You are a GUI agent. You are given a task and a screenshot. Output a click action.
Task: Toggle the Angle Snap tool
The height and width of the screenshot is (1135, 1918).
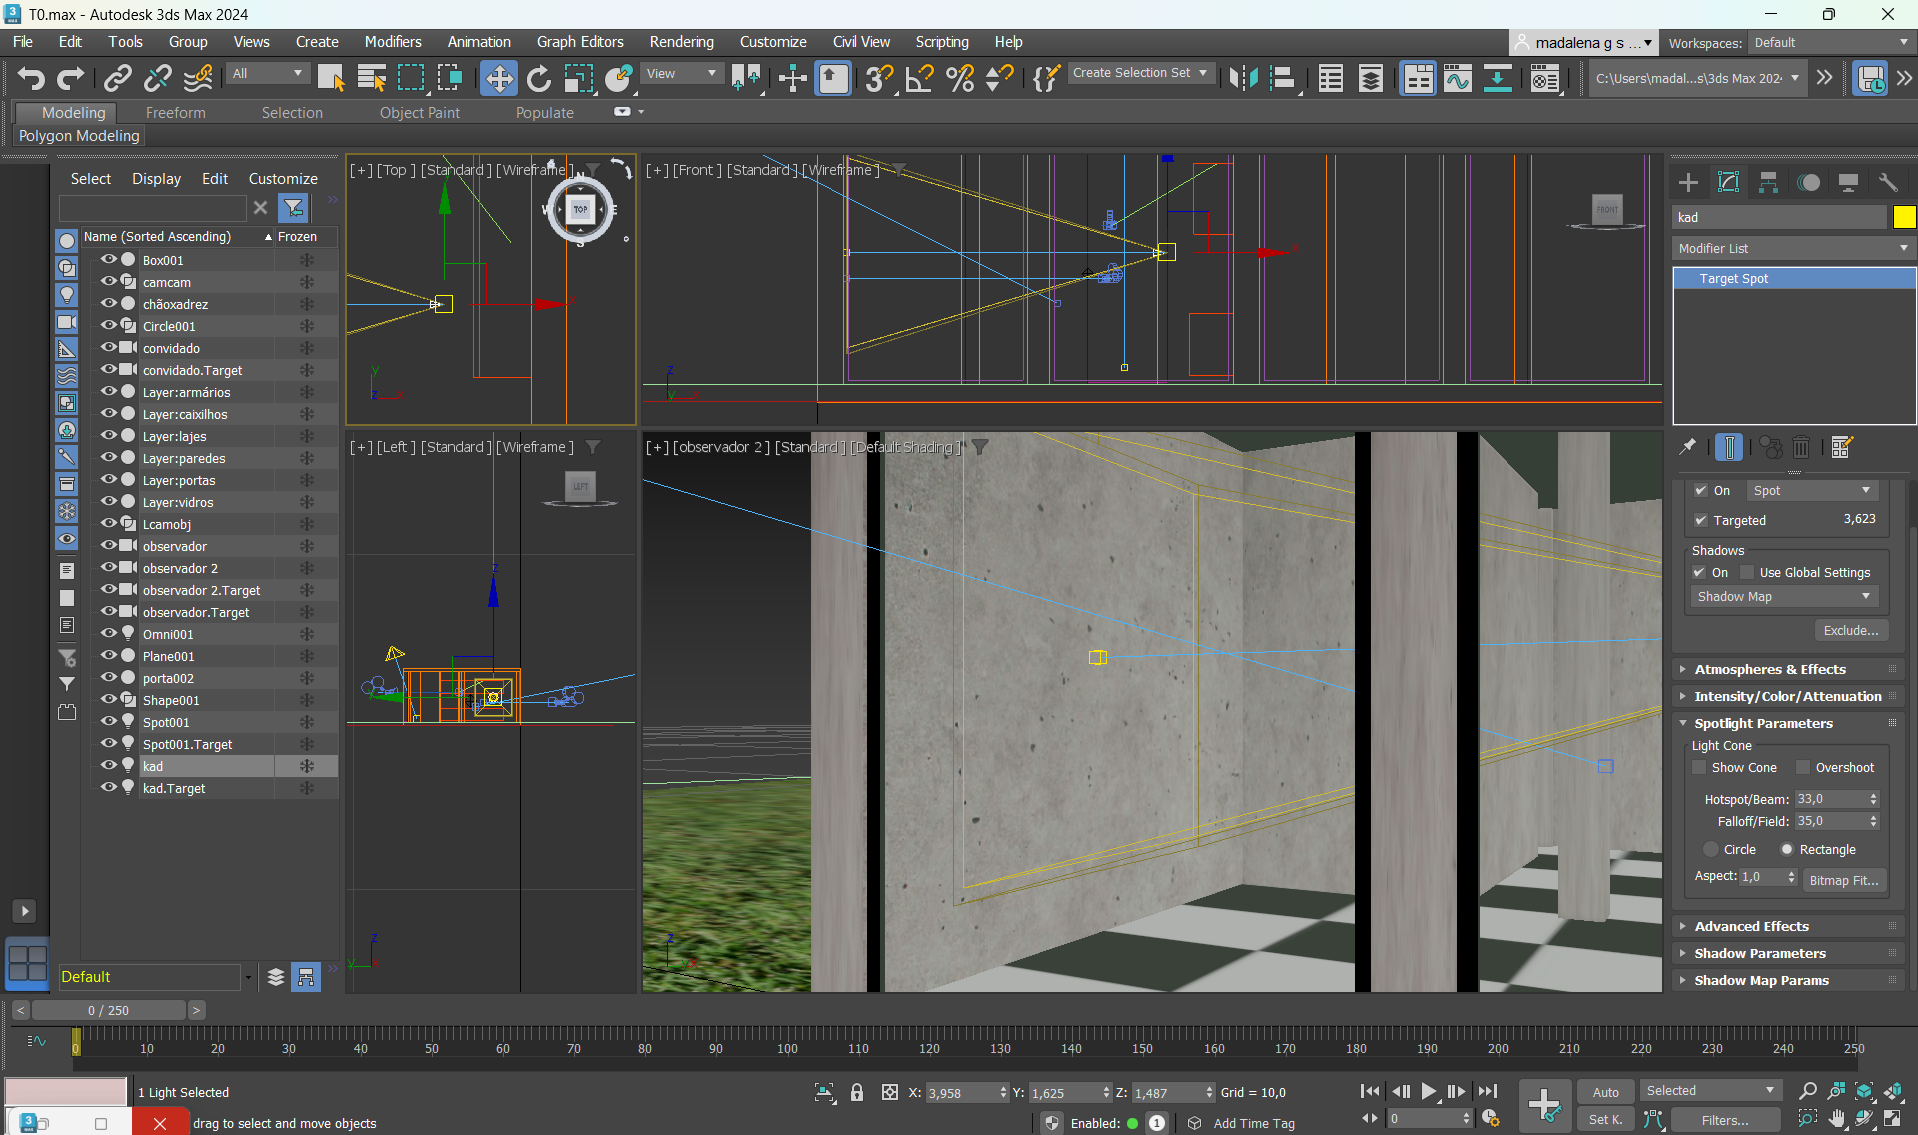click(919, 78)
